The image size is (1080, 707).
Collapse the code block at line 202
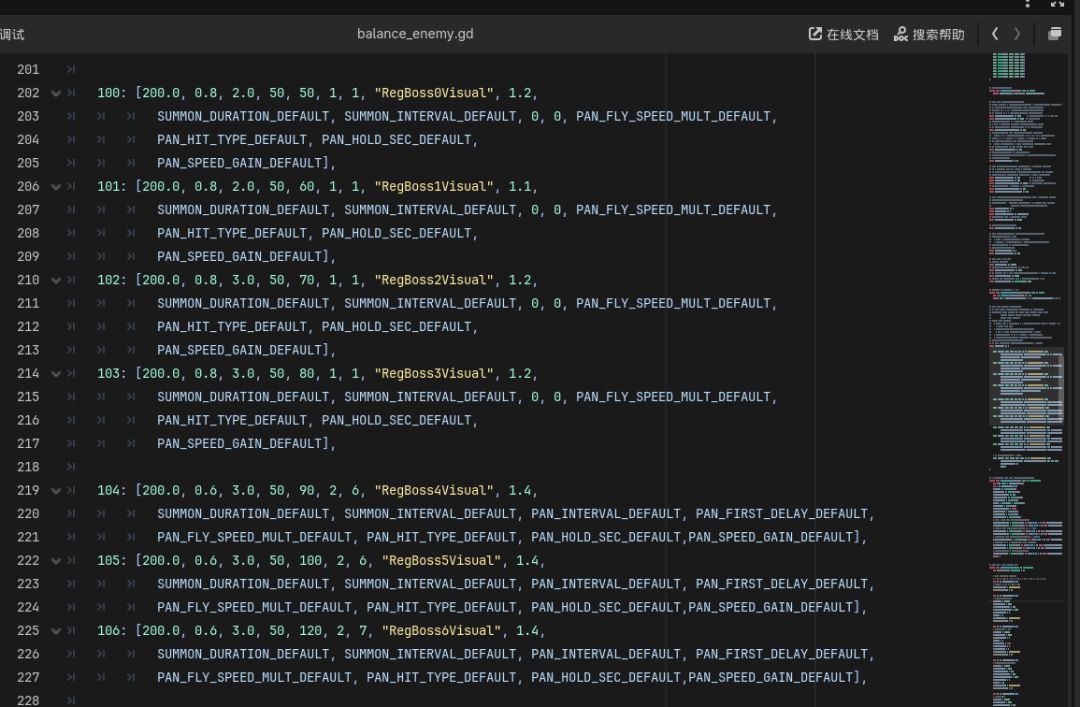click(56, 93)
